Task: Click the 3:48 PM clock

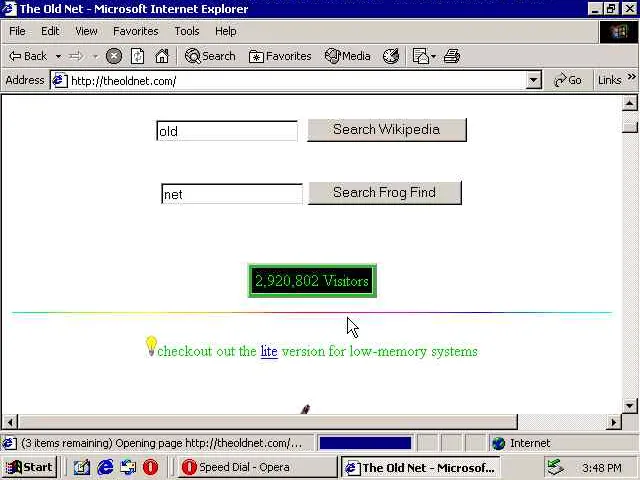Action: 602,467
